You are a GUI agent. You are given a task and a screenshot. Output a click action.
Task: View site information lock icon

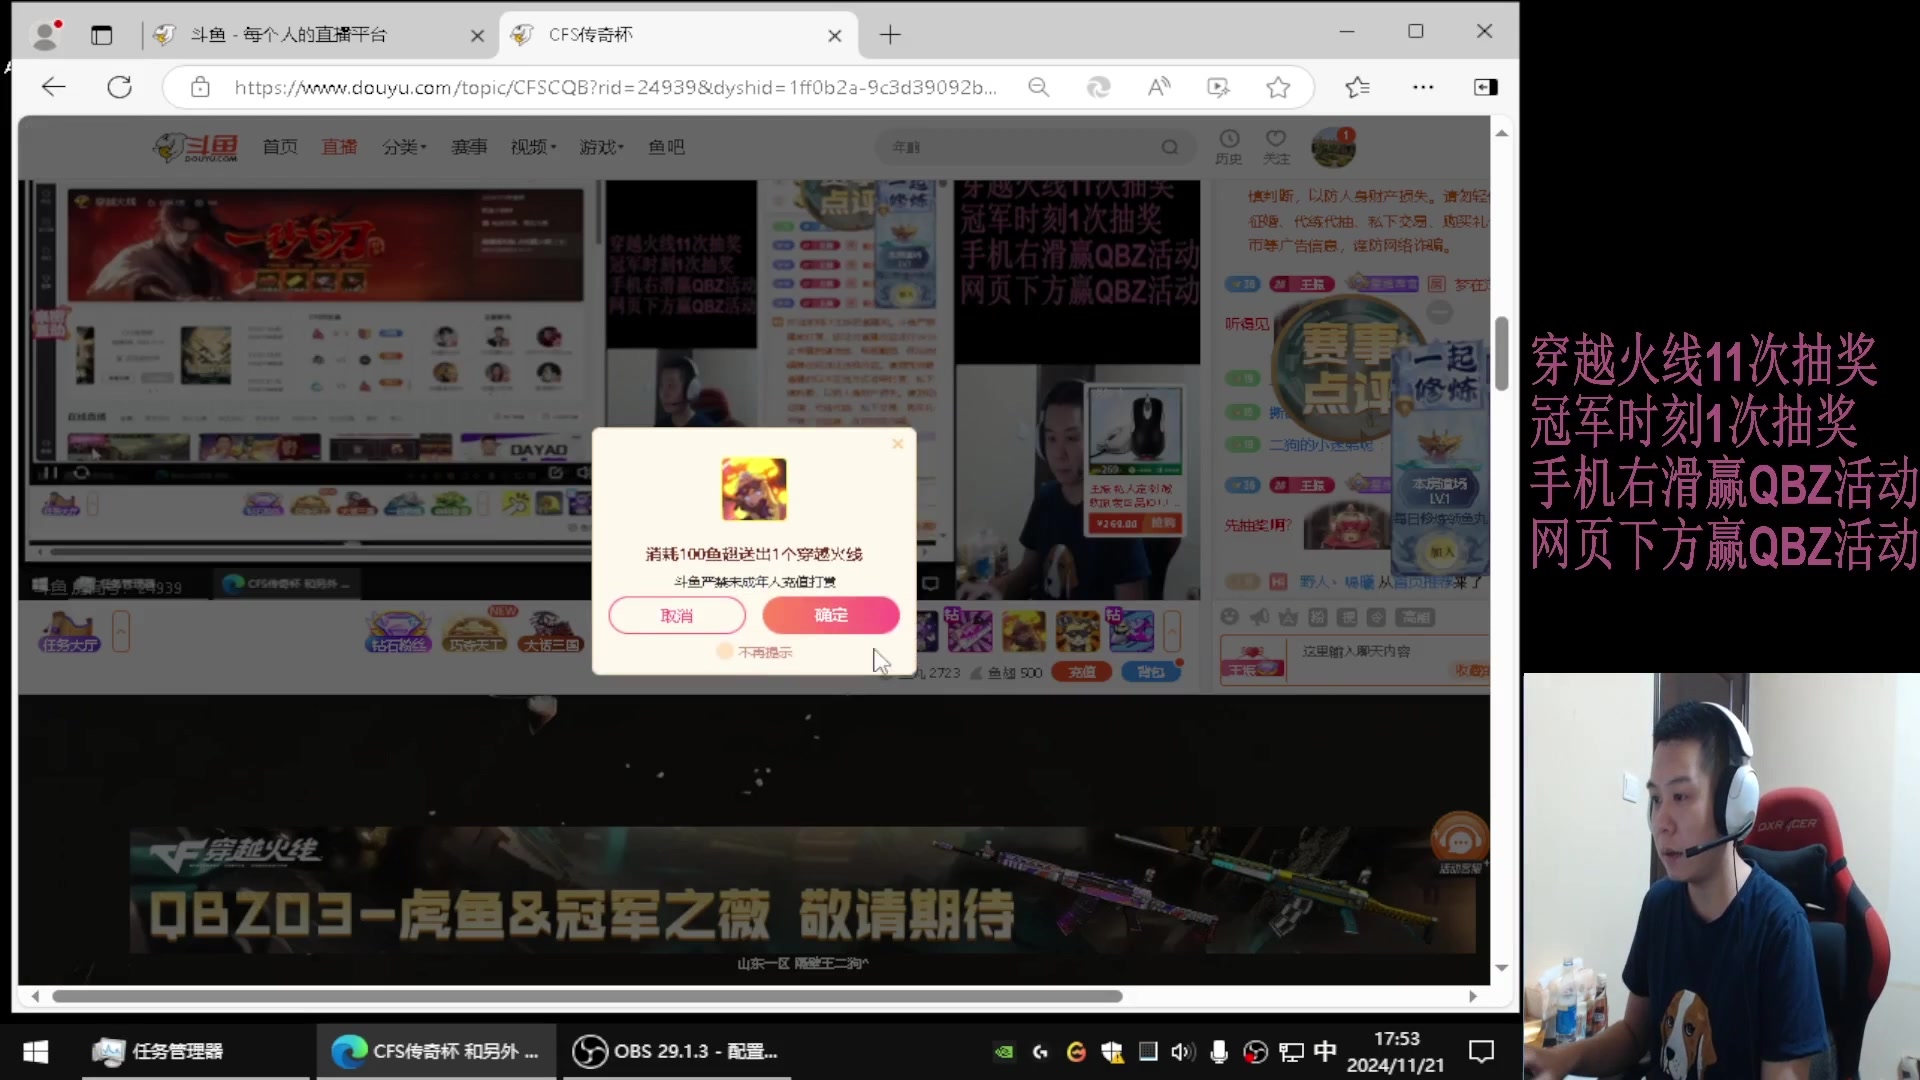click(x=200, y=87)
